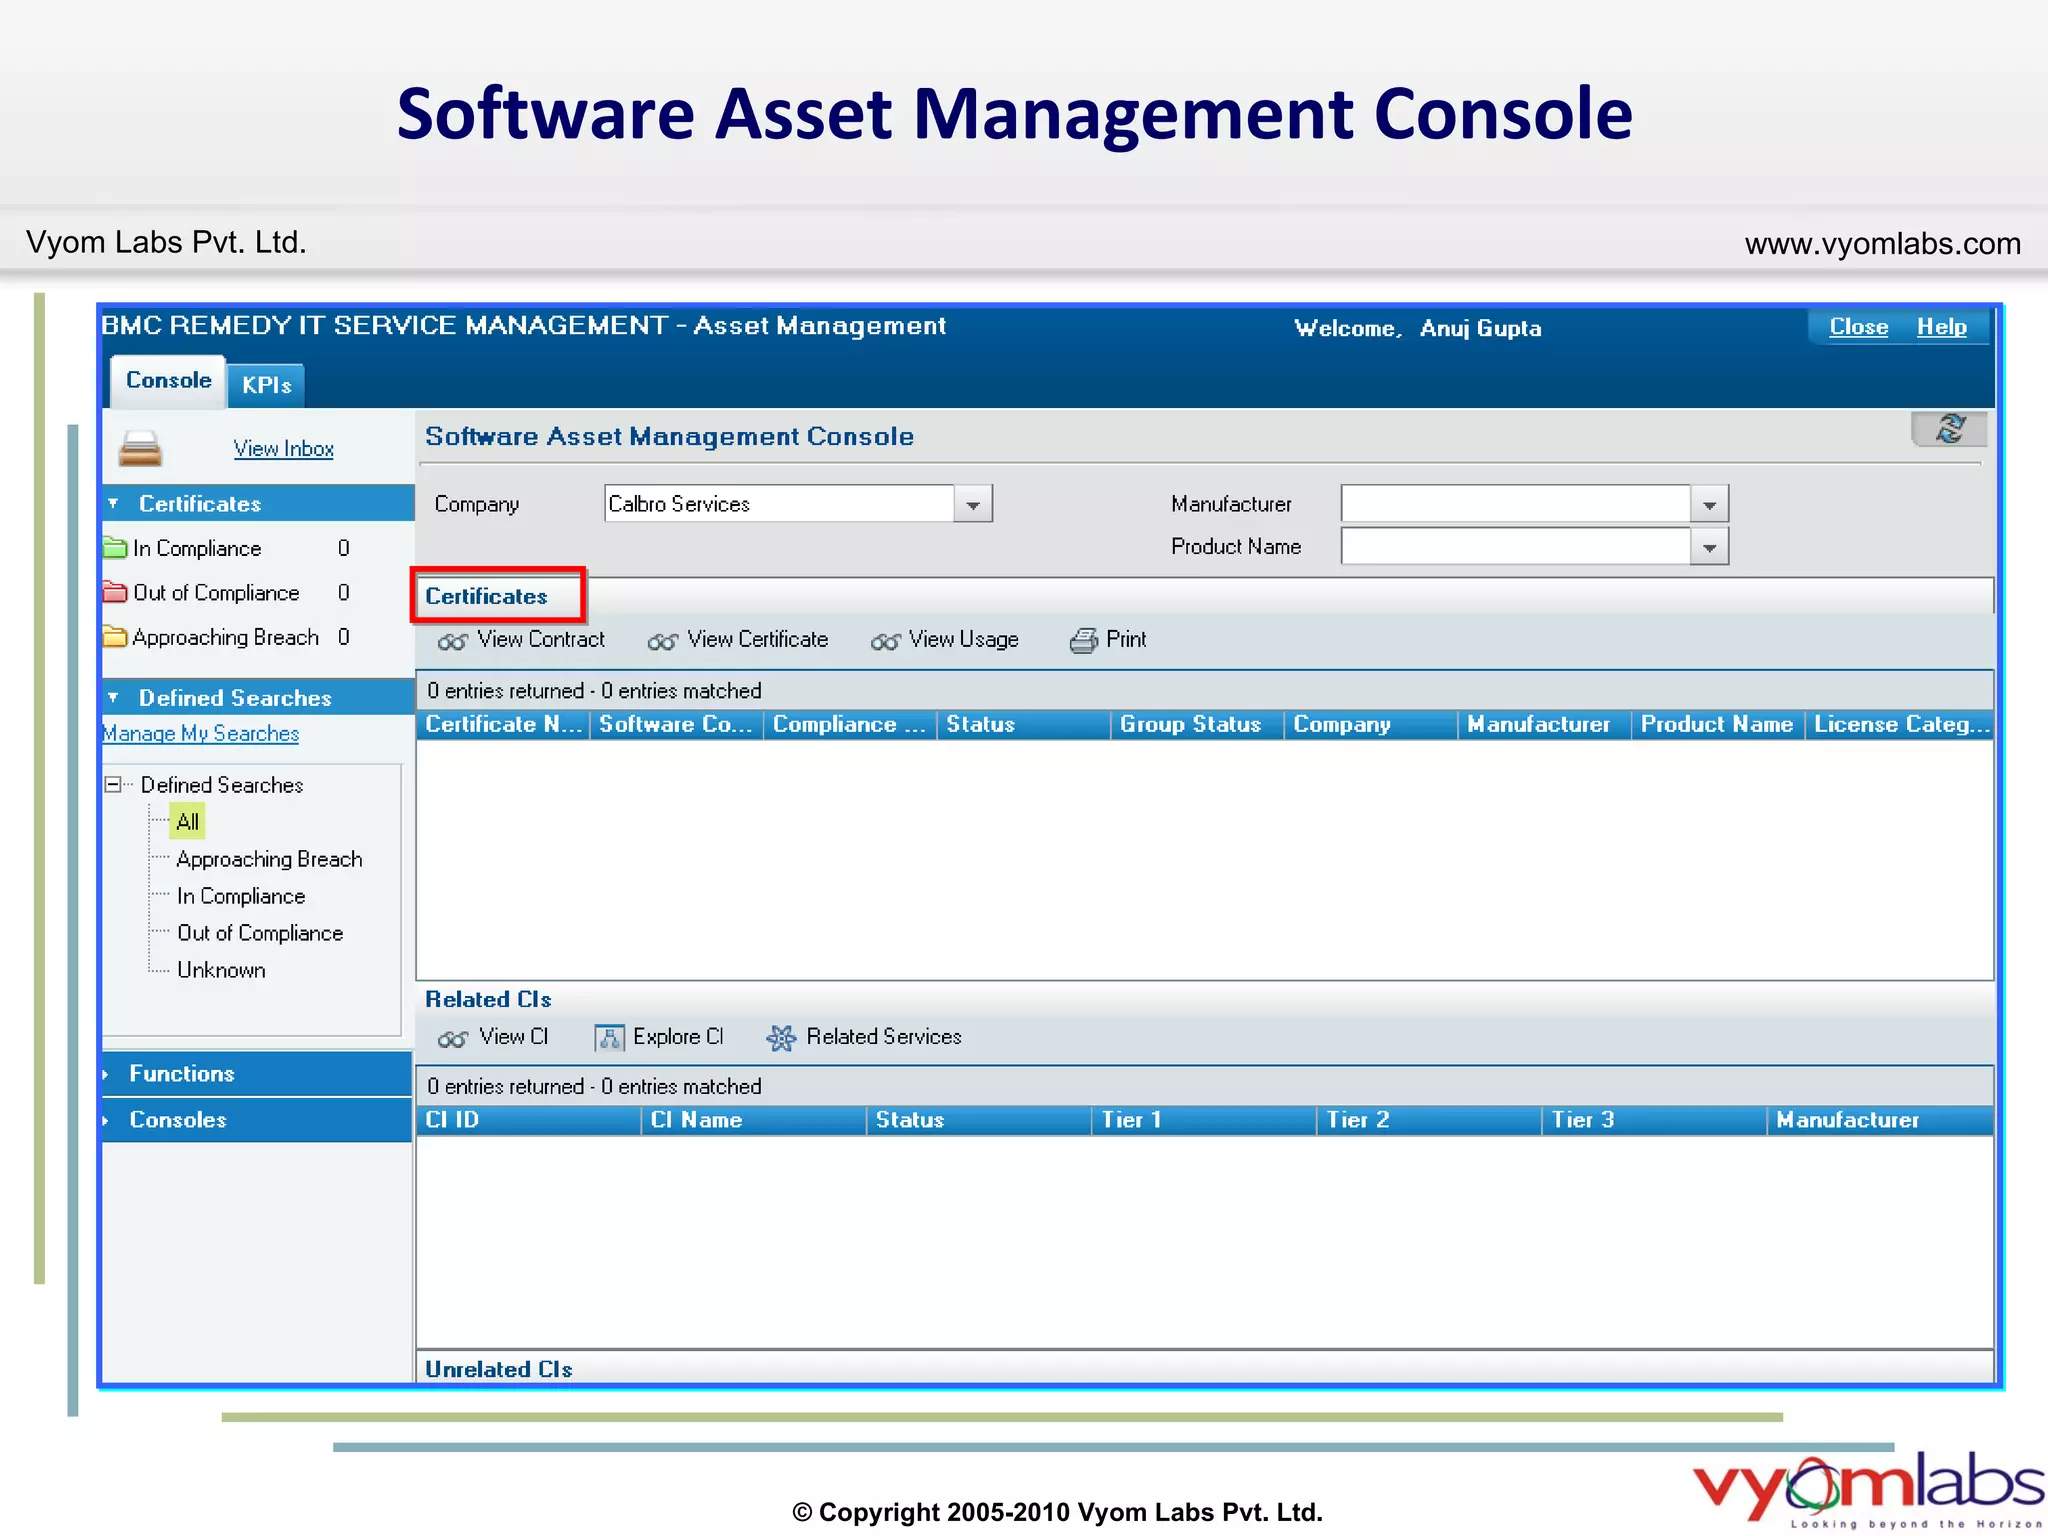This screenshot has width=2048, height=1536.
Task: Select Unknown in the search tree
Action: (x=221, y=970)
